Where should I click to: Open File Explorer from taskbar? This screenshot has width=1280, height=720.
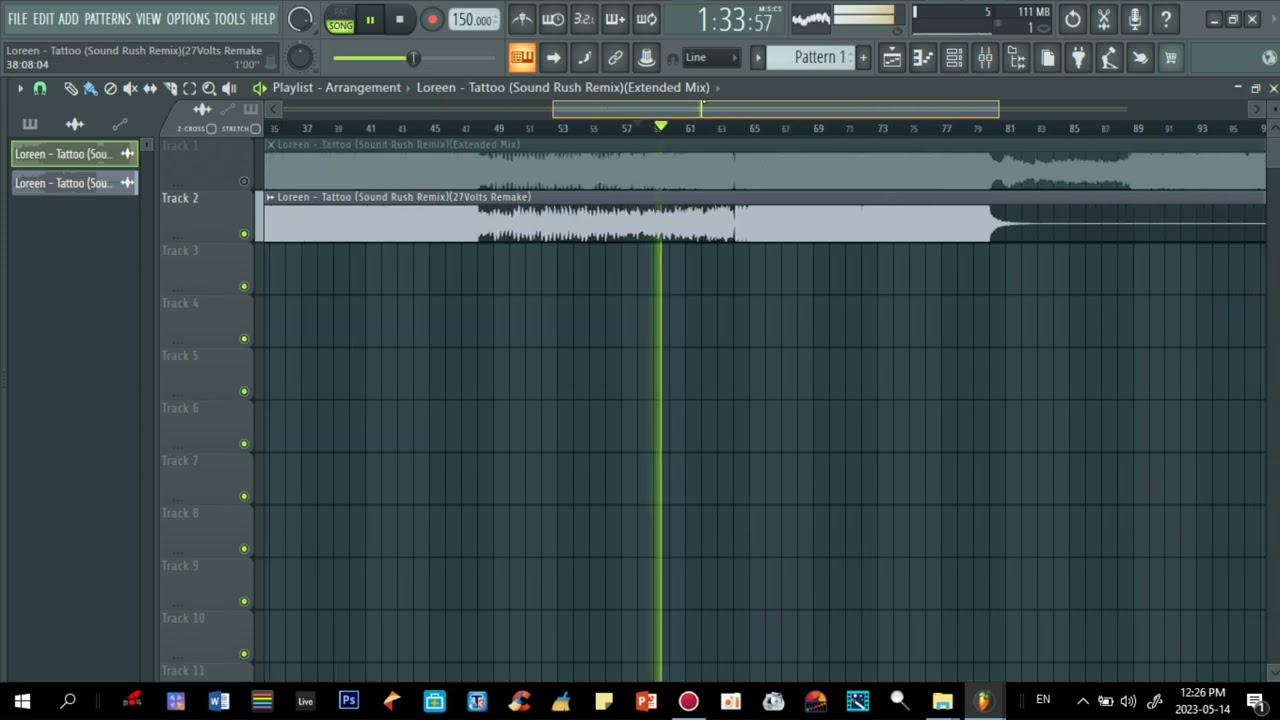point(943,701)
